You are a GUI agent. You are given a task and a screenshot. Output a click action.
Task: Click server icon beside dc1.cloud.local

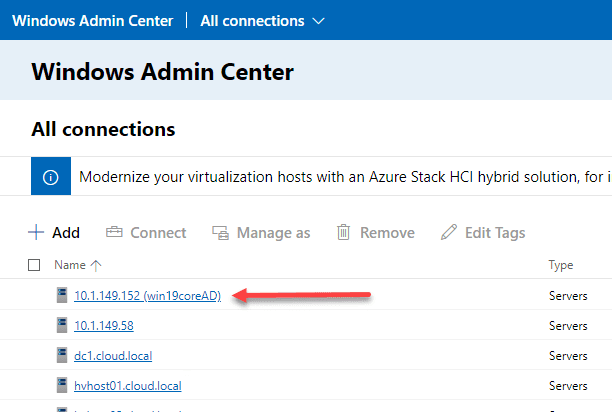click(62, 355)
